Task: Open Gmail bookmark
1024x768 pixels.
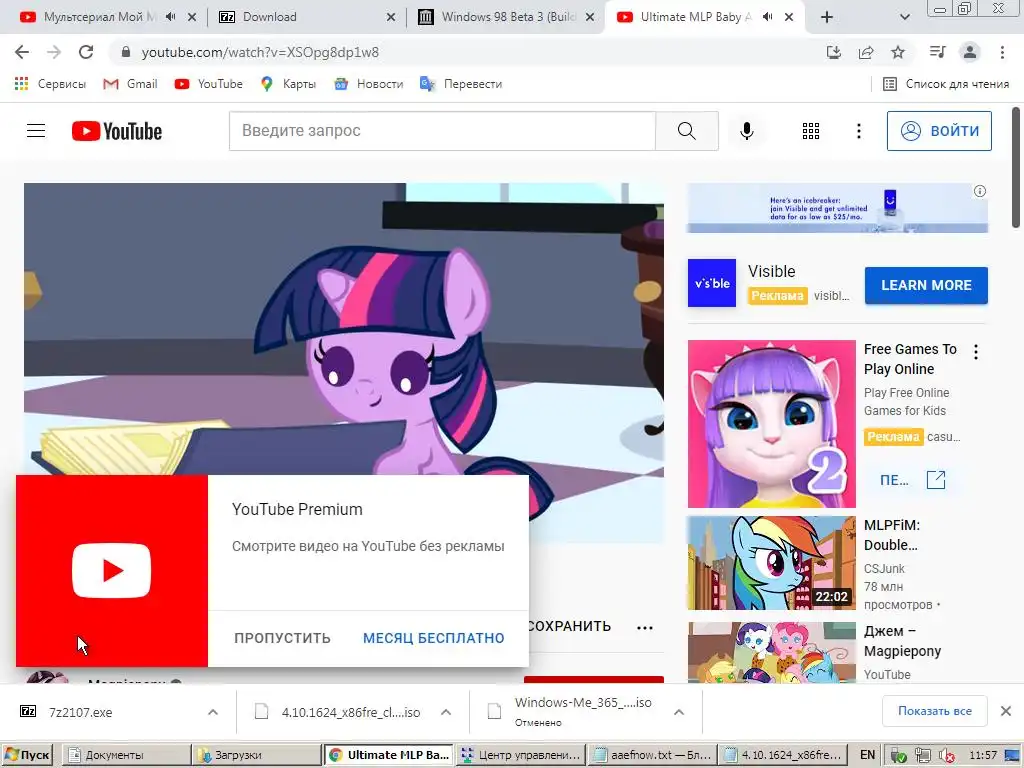Action: [131, 84]
